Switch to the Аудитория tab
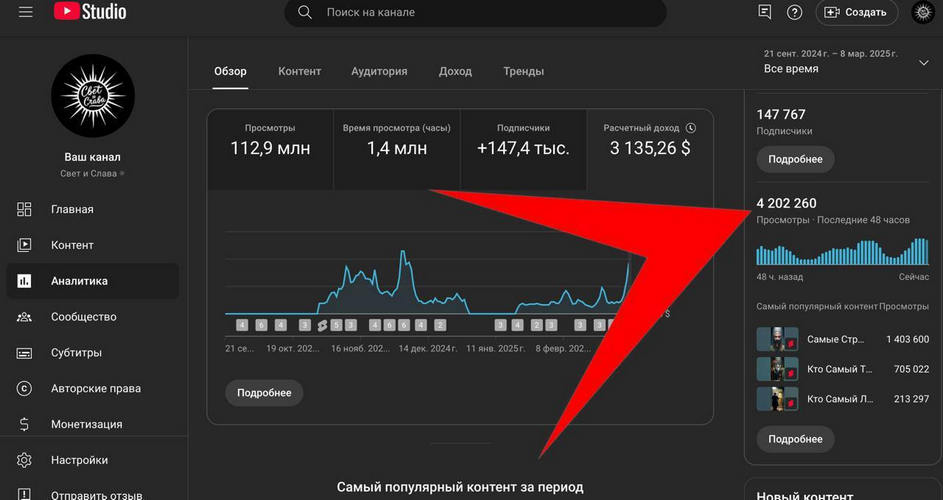This screenshot has width=943, height=500. tap(379, 71)
